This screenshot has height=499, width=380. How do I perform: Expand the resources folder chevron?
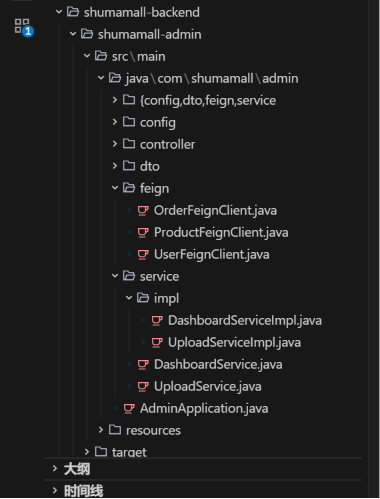[101, 430]
